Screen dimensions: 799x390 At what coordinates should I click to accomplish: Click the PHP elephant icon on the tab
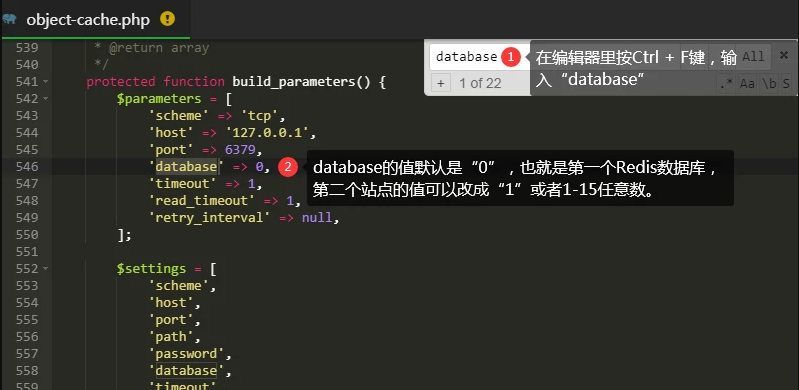click(9, 19)
